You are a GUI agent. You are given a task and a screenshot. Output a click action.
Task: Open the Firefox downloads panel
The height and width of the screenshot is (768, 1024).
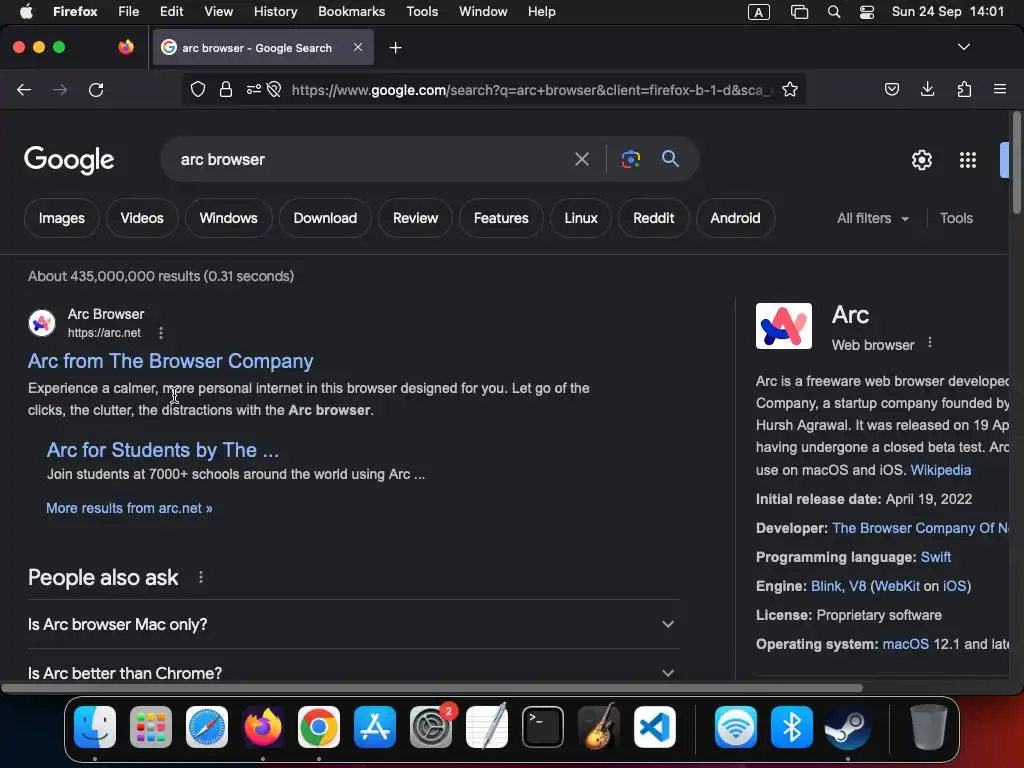click(x=927, y=89)
